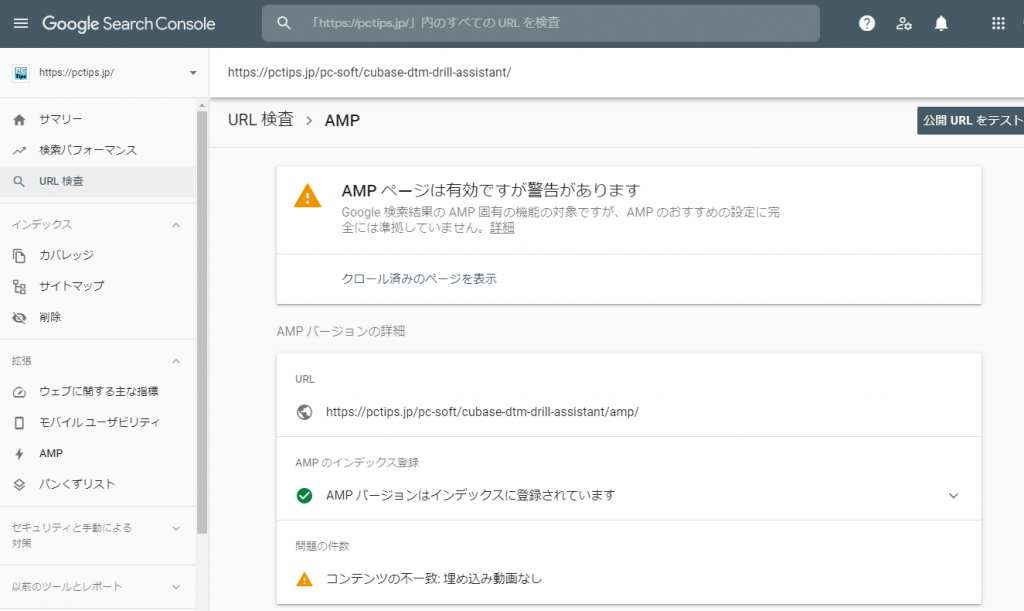Expand the AMP index registration details chevron
This screenshot has width=1024, height=611.
(953, 495)
